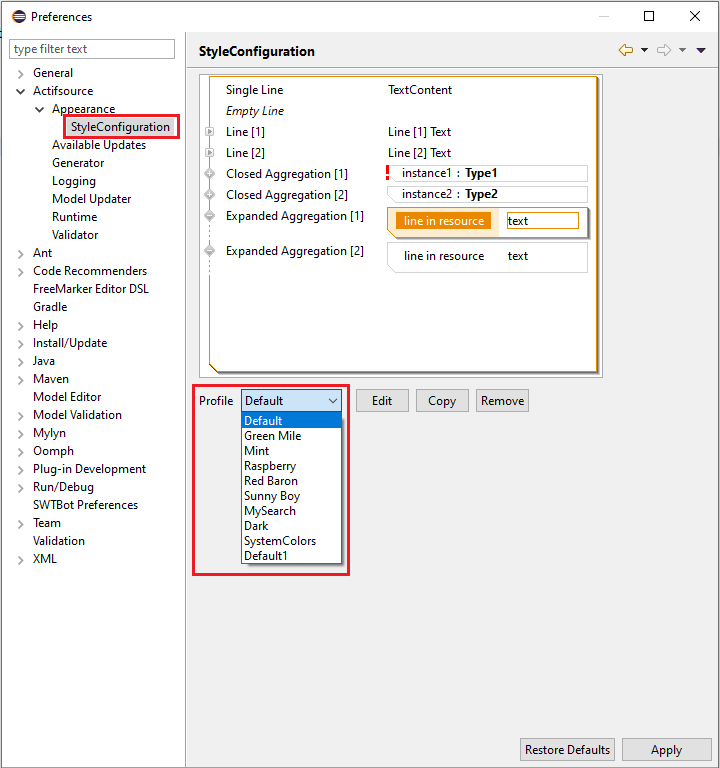Click the Closed Aggregation [1] node marker
This screenshot has width=720, height=768.
(x=210, y=174)
